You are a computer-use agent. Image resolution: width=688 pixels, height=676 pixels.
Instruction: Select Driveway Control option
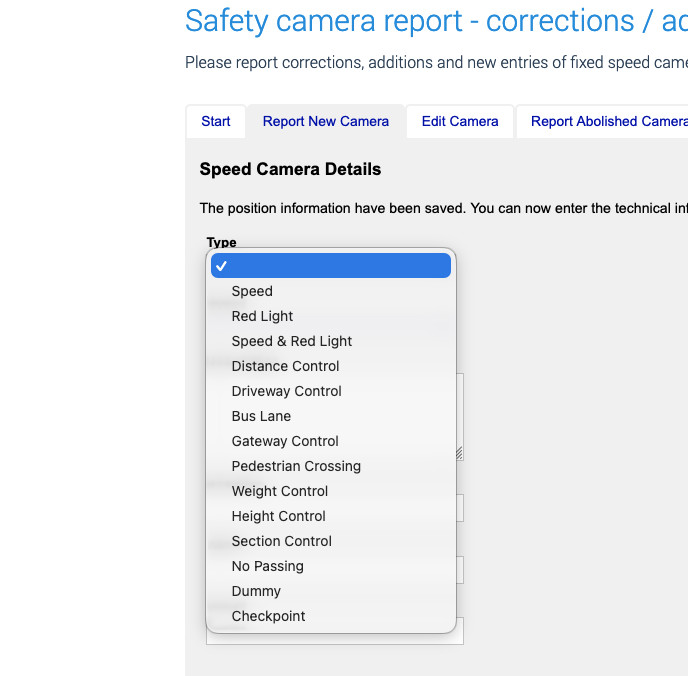point(286,391)
